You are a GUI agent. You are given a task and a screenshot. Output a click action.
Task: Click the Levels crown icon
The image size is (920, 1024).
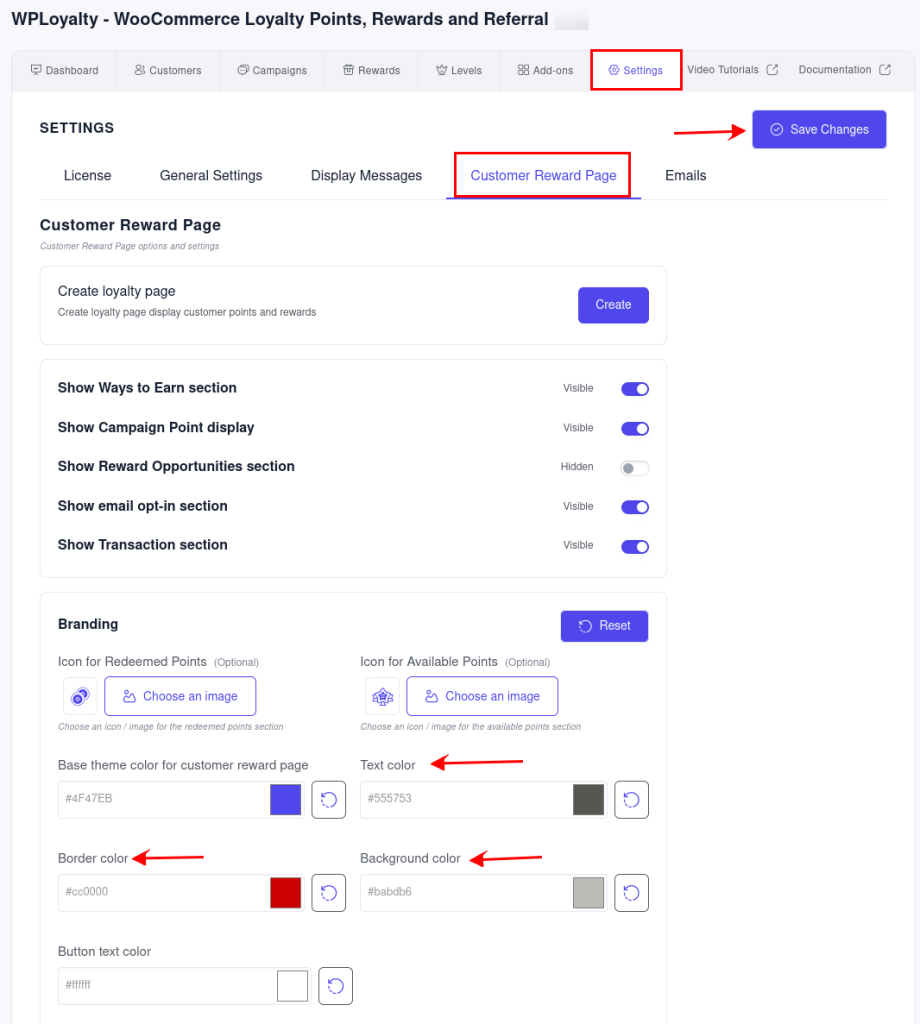441,70
